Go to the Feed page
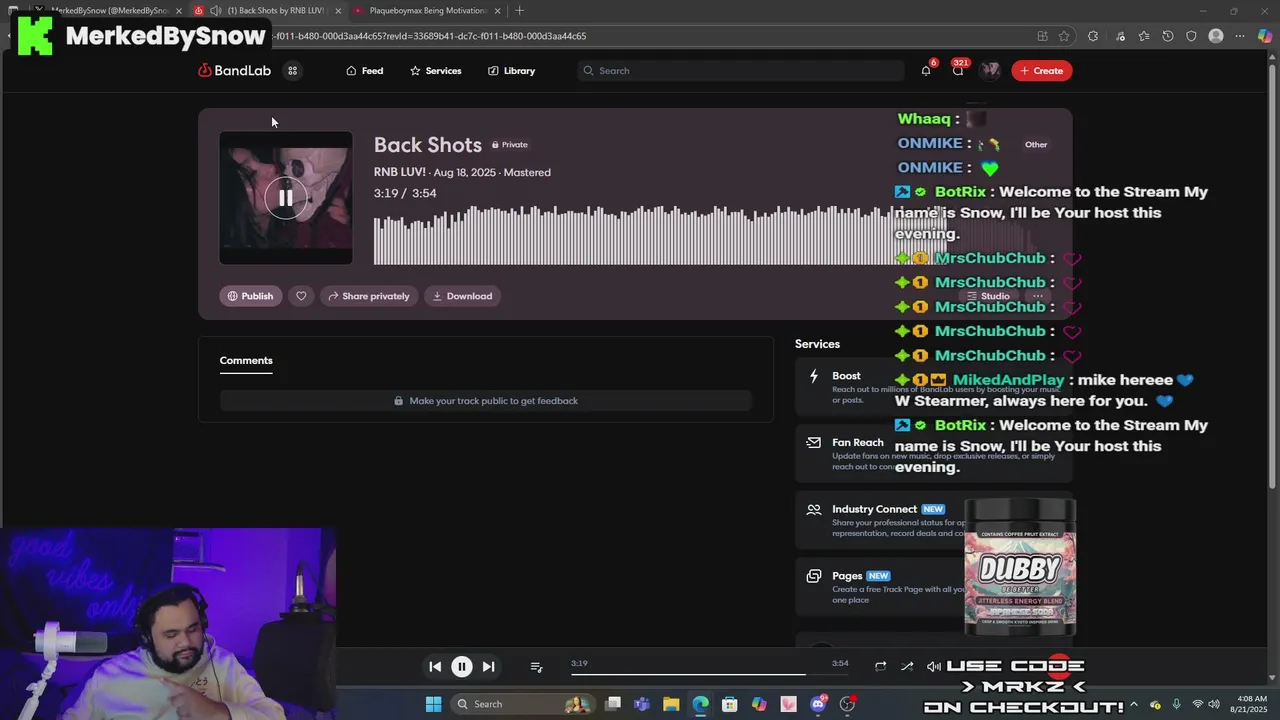Viewport: 1280px width, 720px height. tap(364, 71)
